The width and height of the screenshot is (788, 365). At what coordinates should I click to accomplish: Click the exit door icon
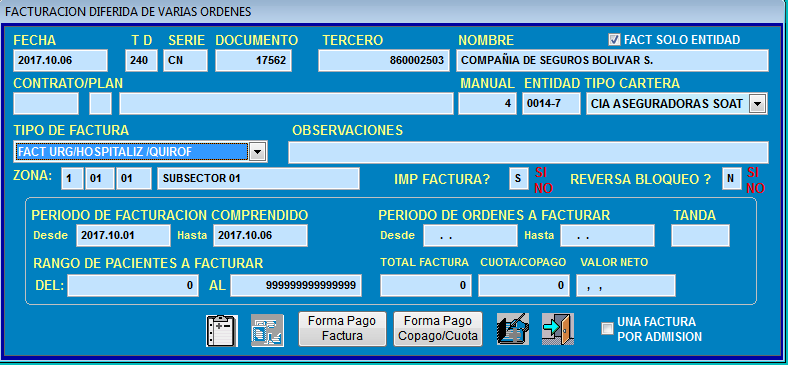pos(557,329)
